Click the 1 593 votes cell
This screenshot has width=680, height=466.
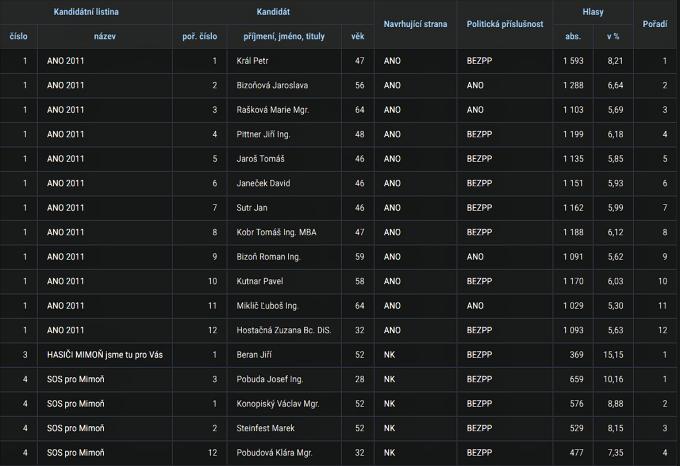click(573, 61)
